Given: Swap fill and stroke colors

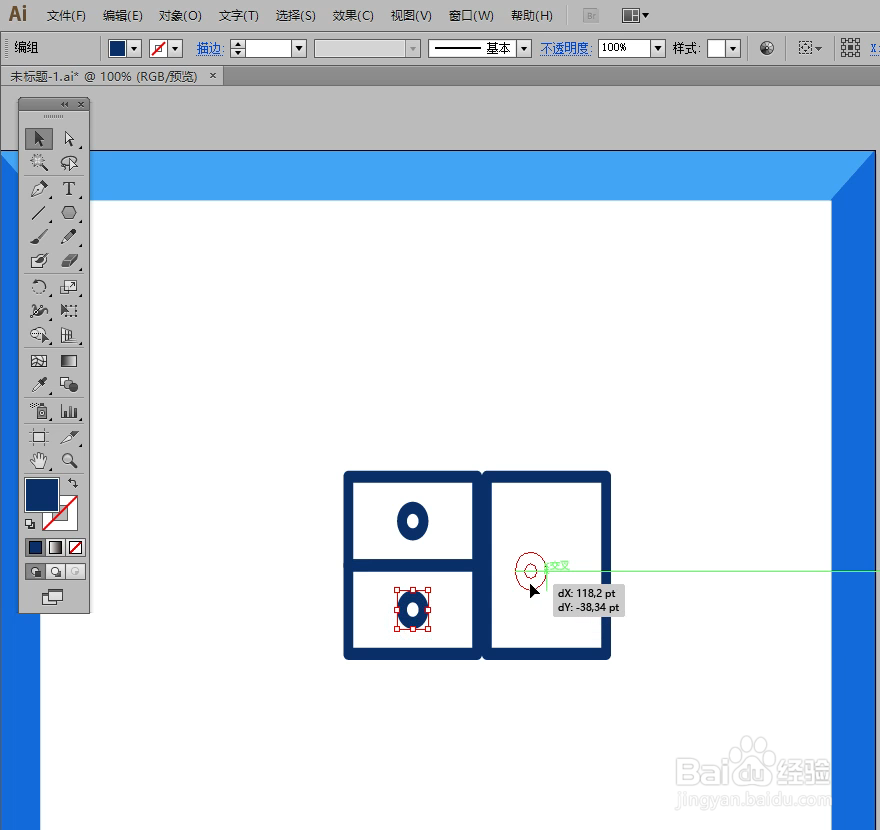Looking at the screenshot, I should click(x=73, y=483).
